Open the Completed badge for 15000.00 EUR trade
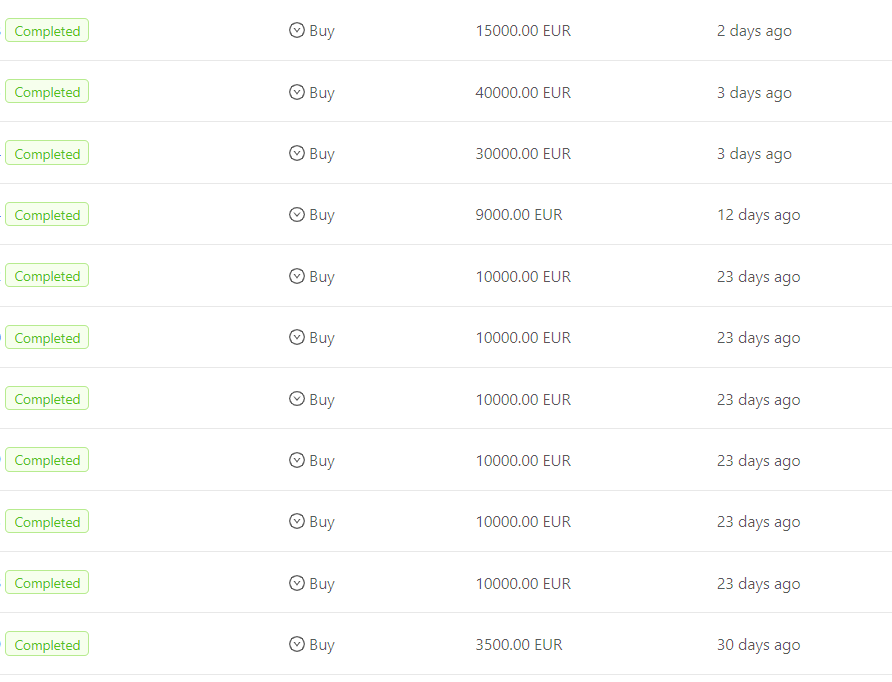The image size is (892, 682). coord(47,31)
